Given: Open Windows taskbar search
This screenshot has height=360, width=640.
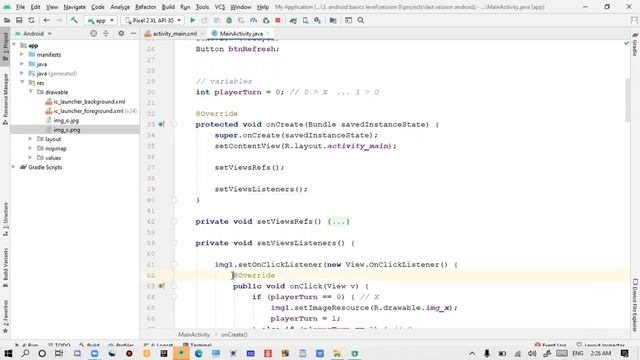Looking at the screenshot, I should coord(25,353).
